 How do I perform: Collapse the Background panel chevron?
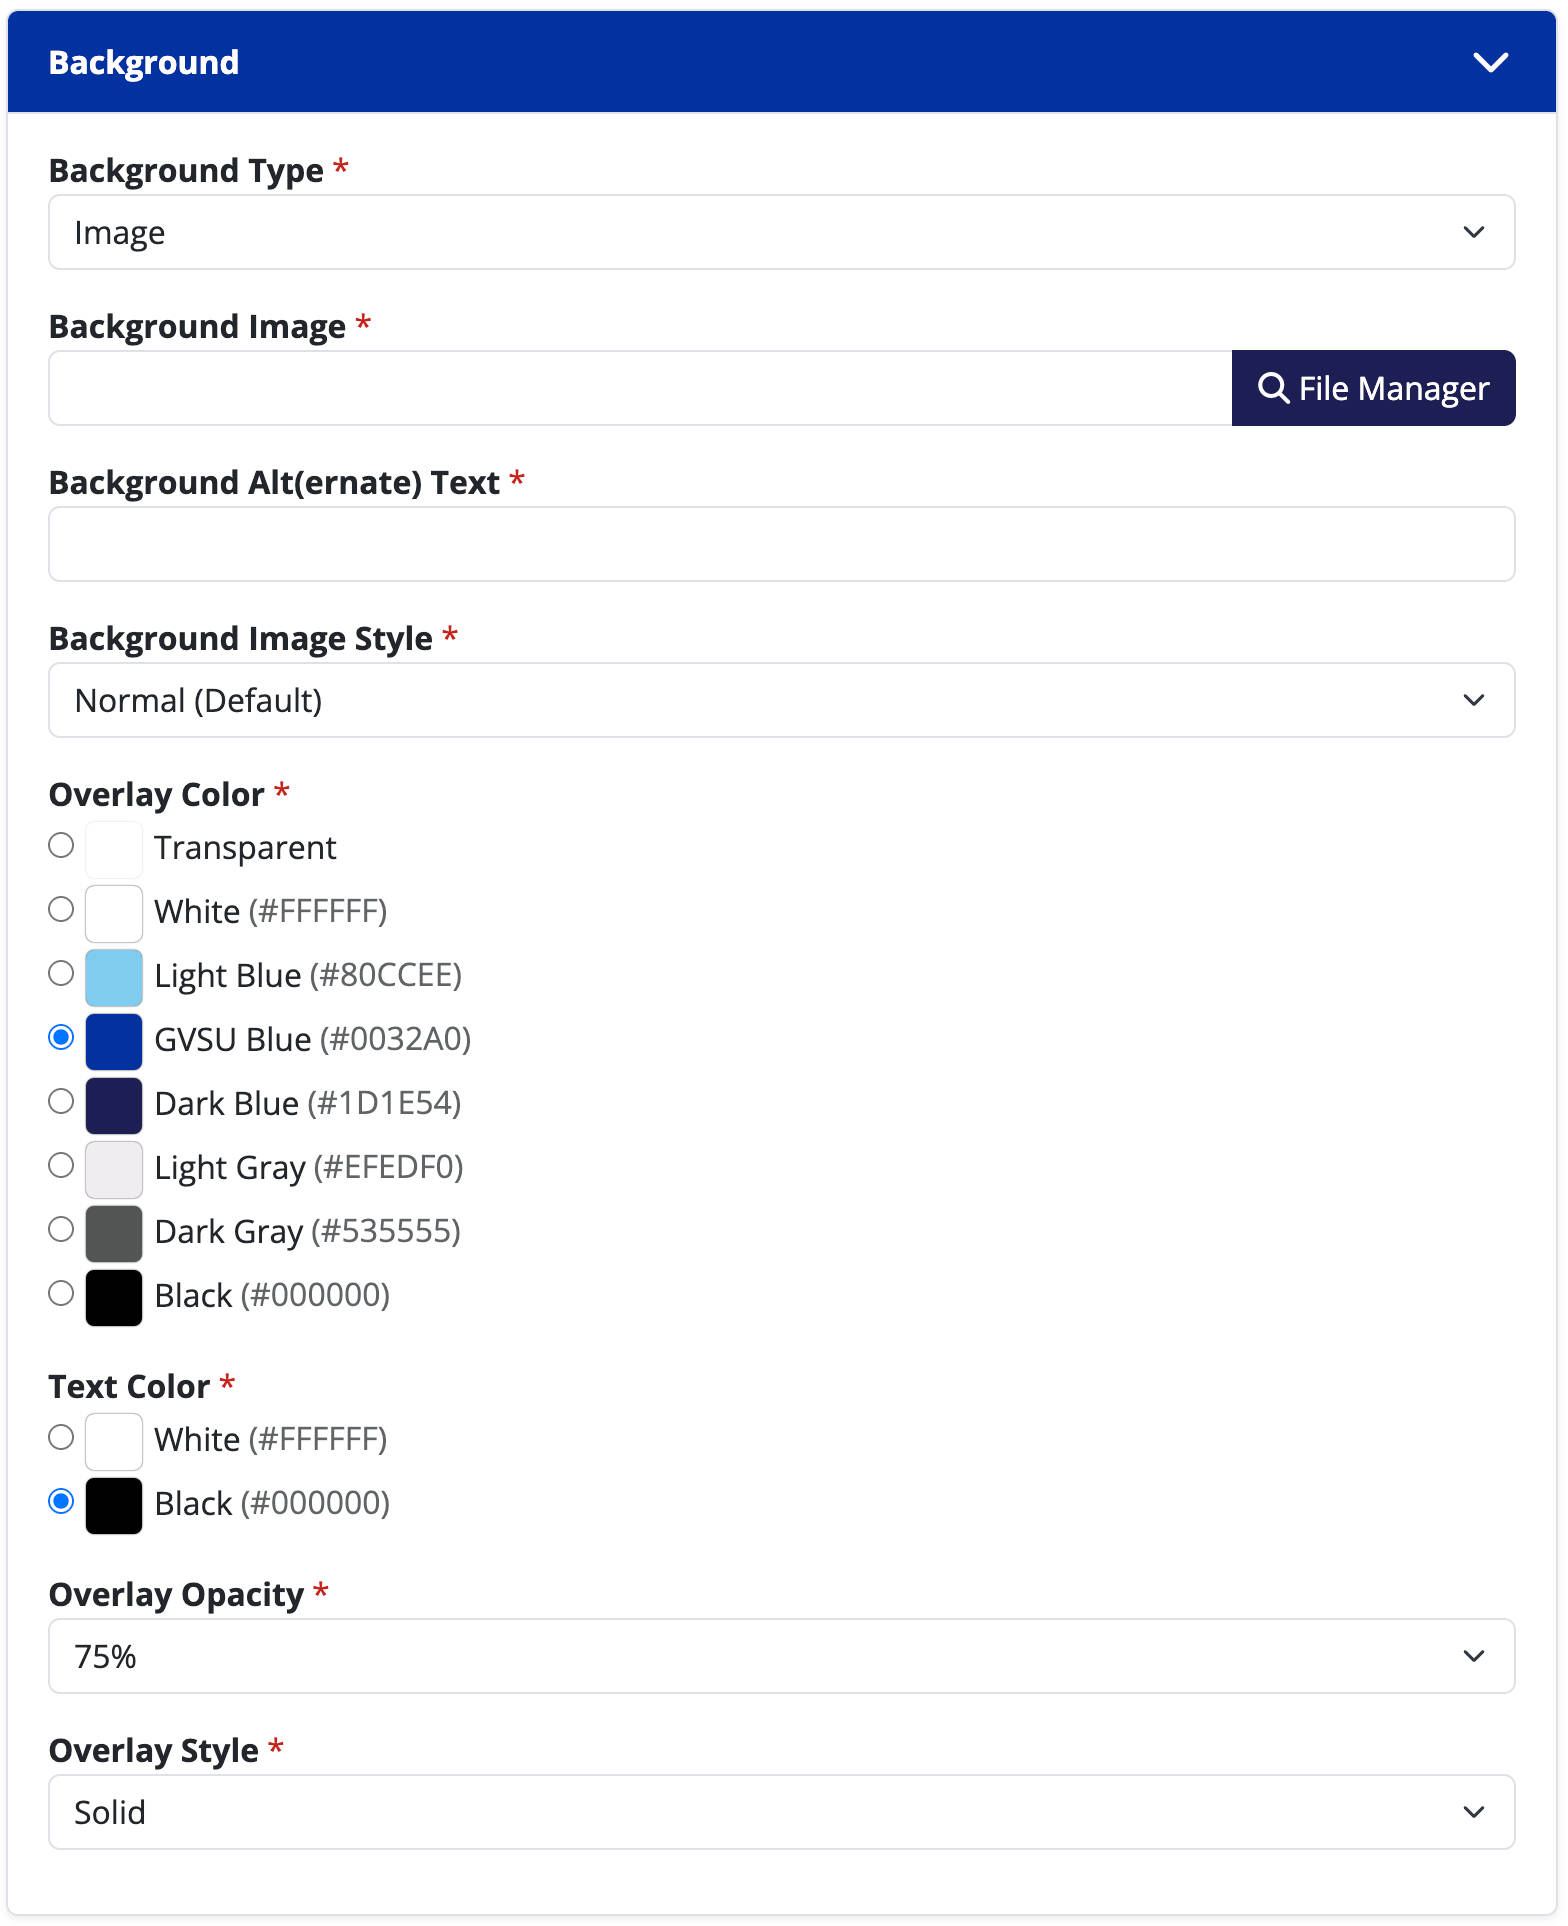1490,63
